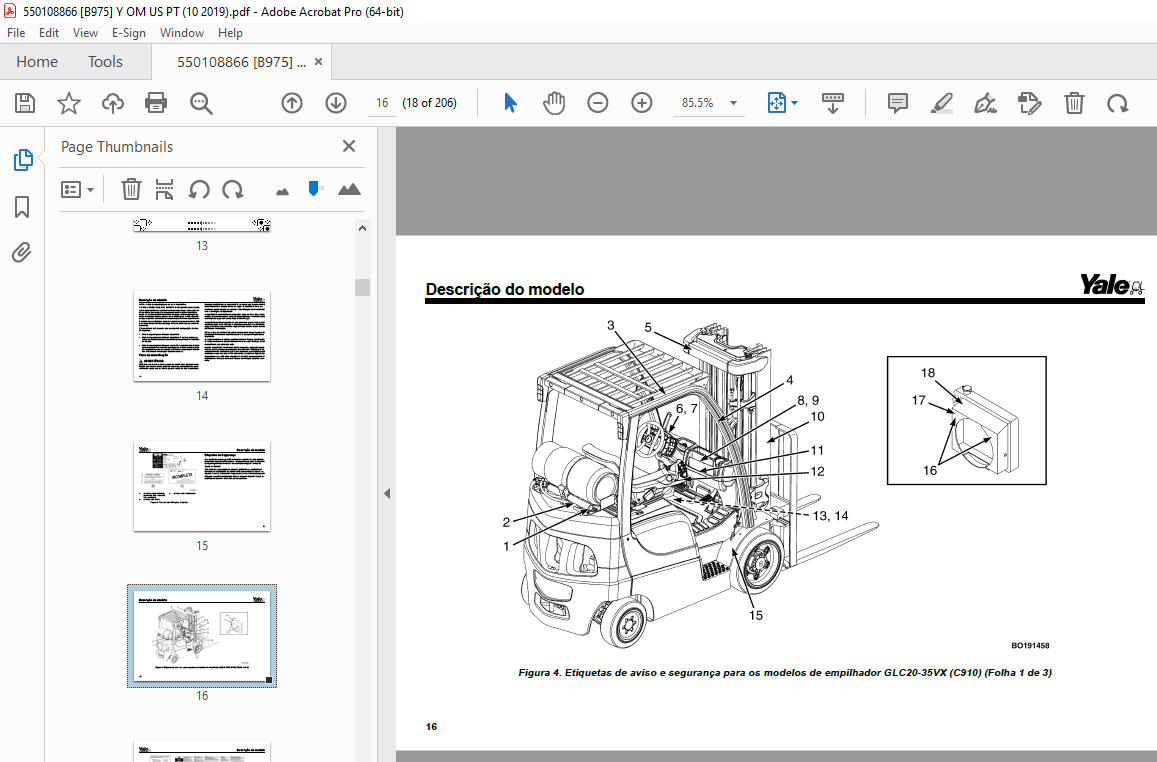Enlarge thumbnails large mountain icon
The image size is (1157, 762).
[349, 190]
